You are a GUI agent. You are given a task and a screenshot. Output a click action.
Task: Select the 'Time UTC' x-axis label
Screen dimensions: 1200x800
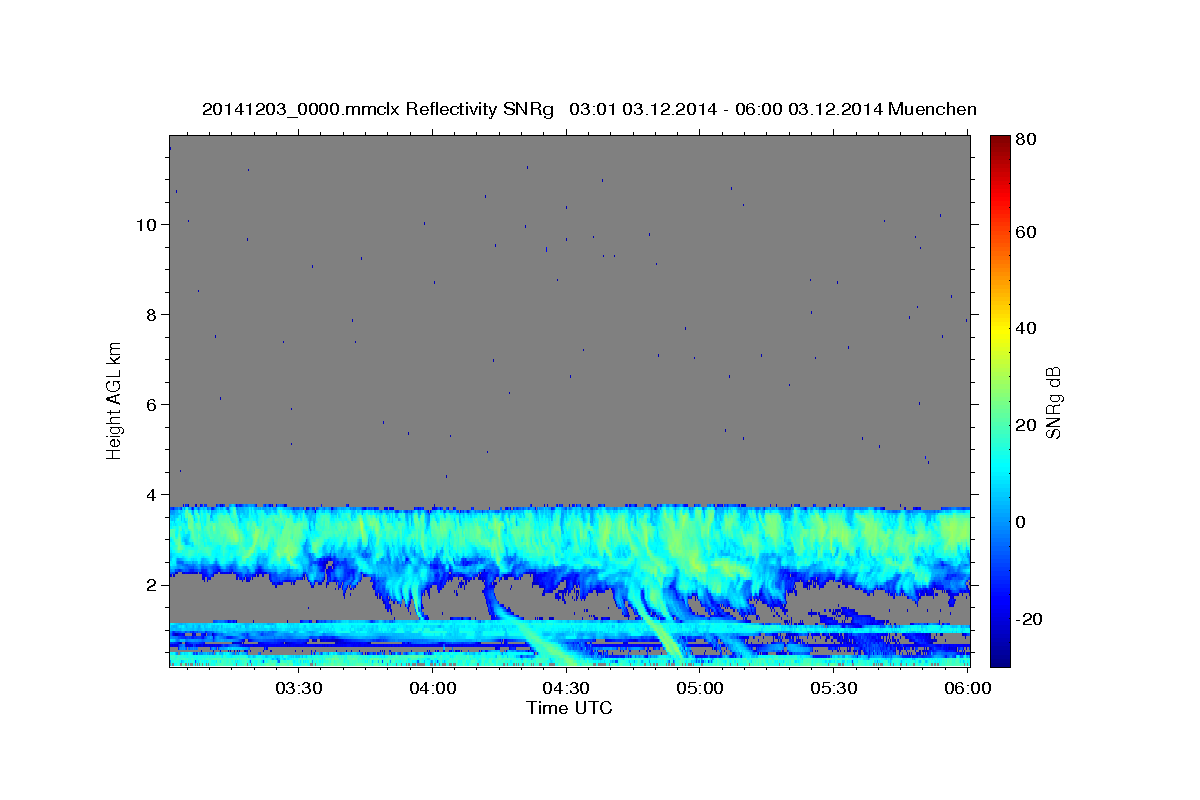569,708
